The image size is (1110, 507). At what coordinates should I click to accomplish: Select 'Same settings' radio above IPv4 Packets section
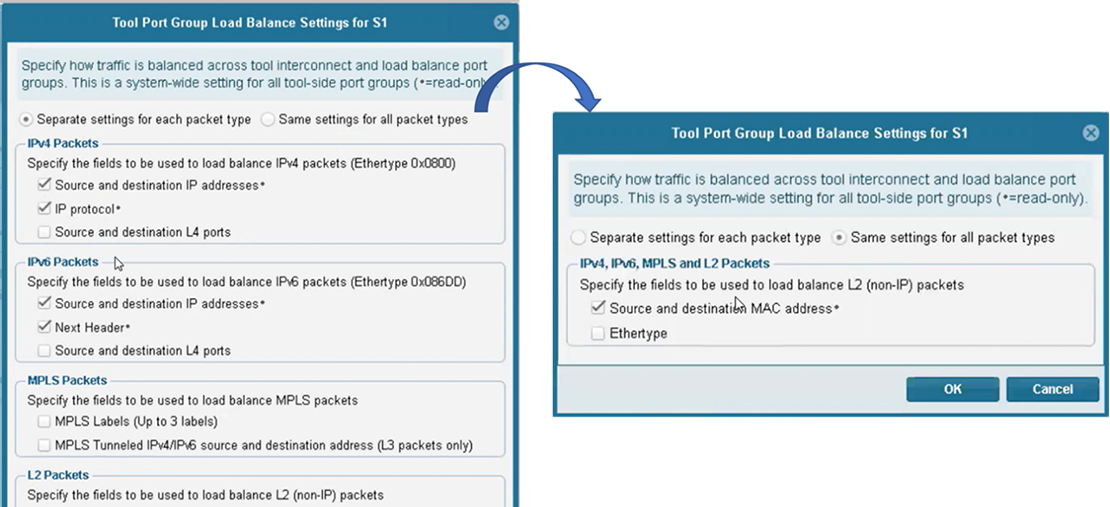pos(268,119)
